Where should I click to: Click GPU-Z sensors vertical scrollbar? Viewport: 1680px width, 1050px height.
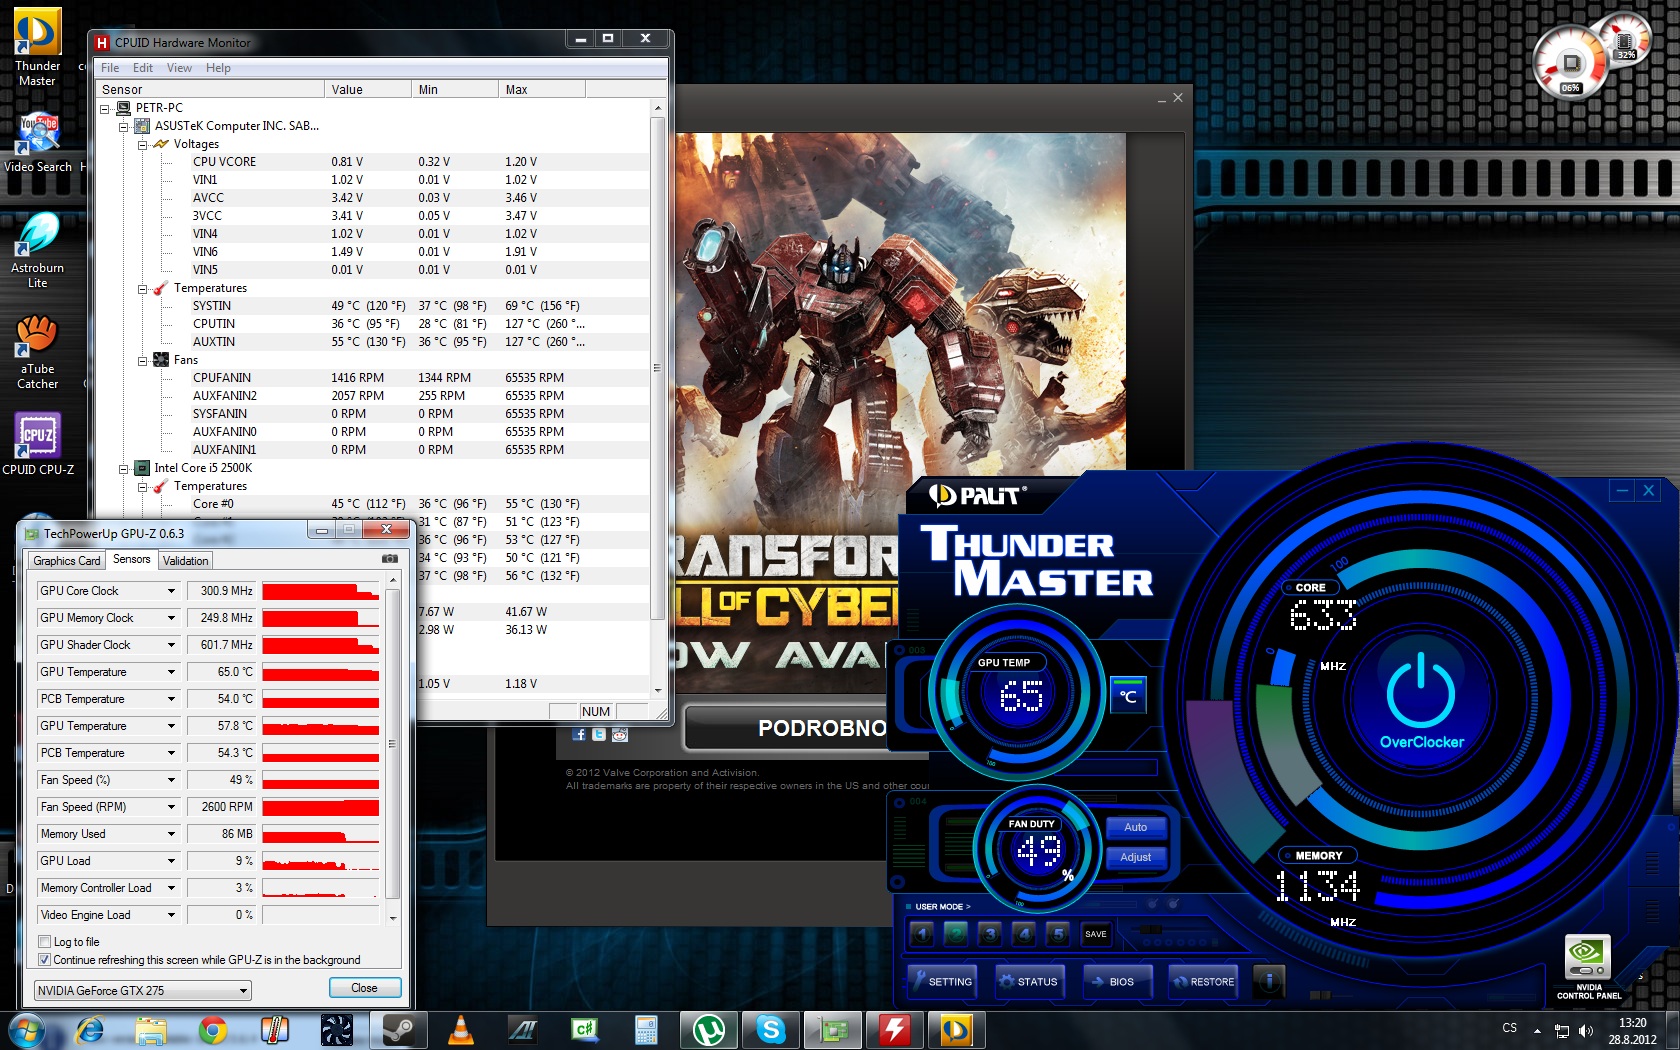click(x=392, y=744)
